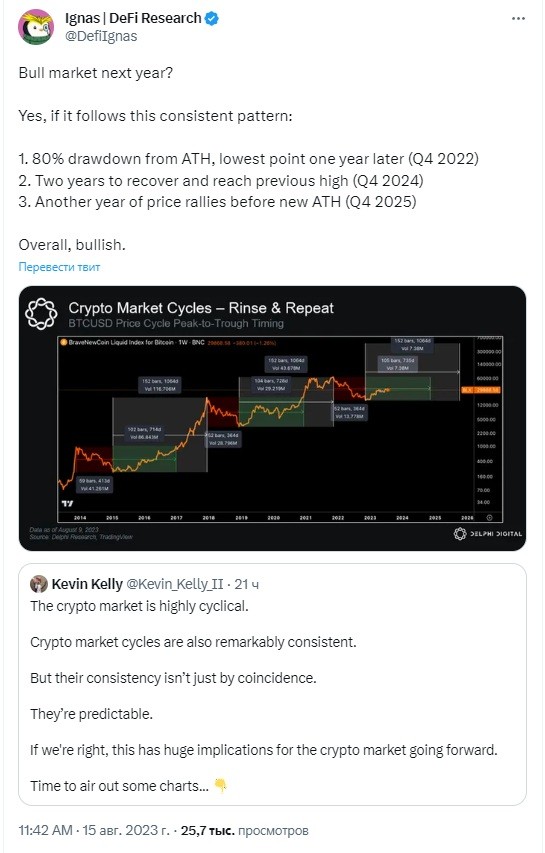Open the 25,7 тыс. просмотров view count
The height and width of the screenshot is (853, 545).
point(245,831)
